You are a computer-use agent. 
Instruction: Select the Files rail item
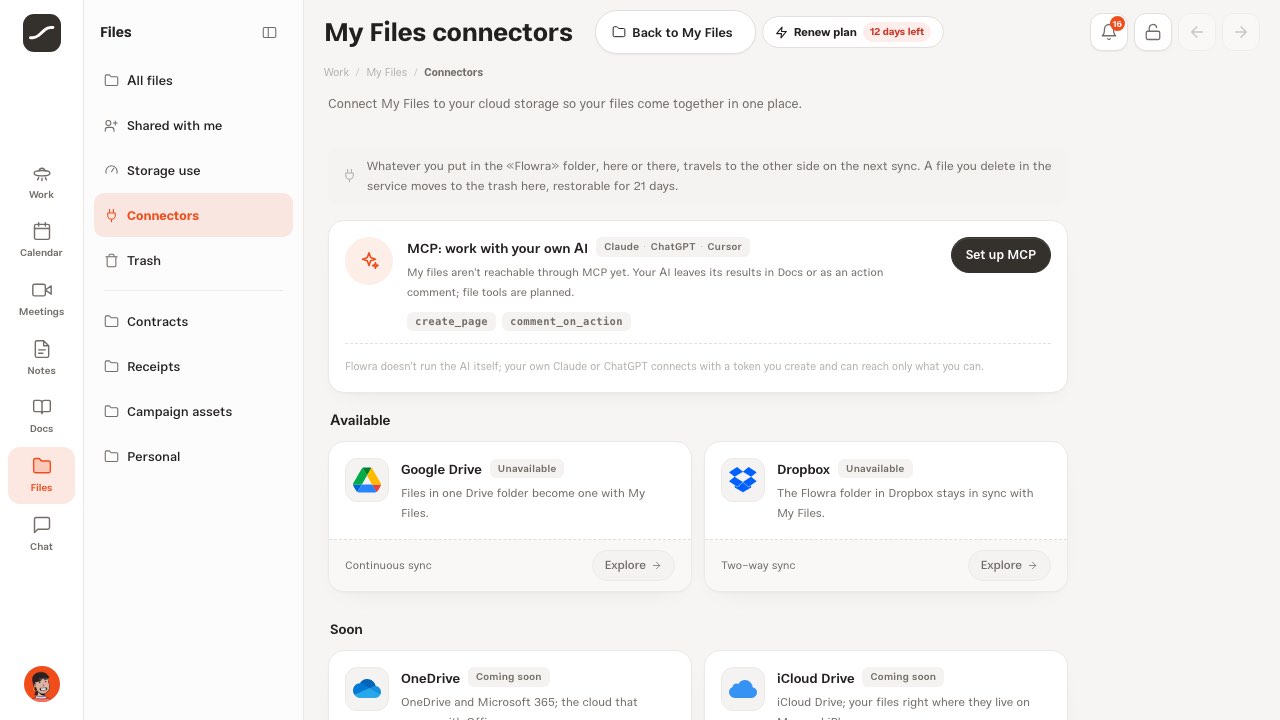(x=41, y=475)
